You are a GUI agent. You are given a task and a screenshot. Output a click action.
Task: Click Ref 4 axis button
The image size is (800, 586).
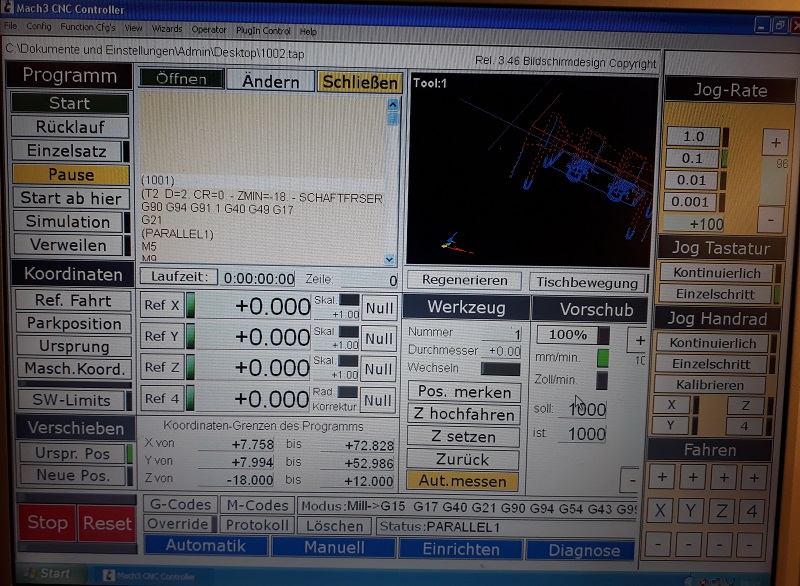[x=162, y=398]
